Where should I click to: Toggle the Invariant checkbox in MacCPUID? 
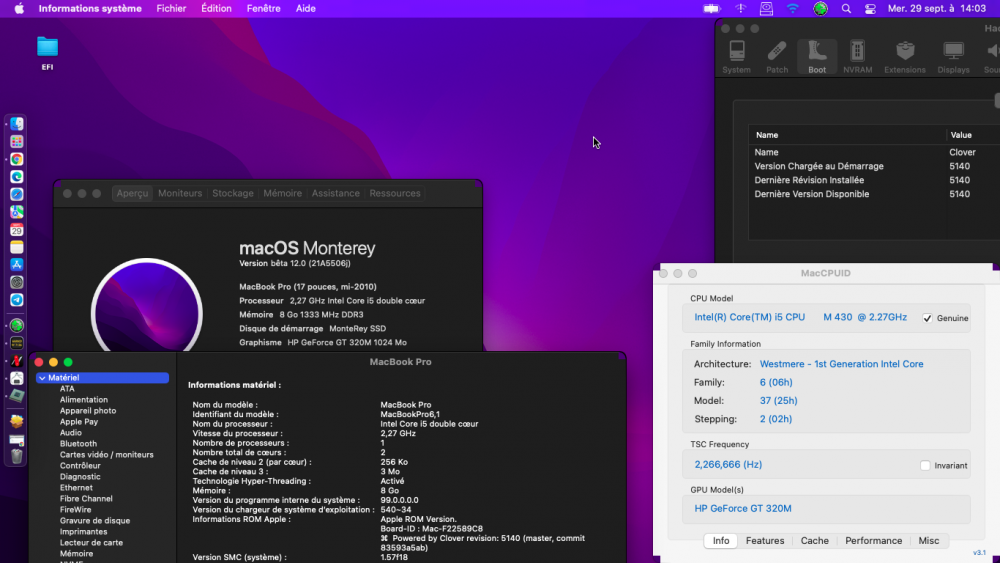(925, 465)
